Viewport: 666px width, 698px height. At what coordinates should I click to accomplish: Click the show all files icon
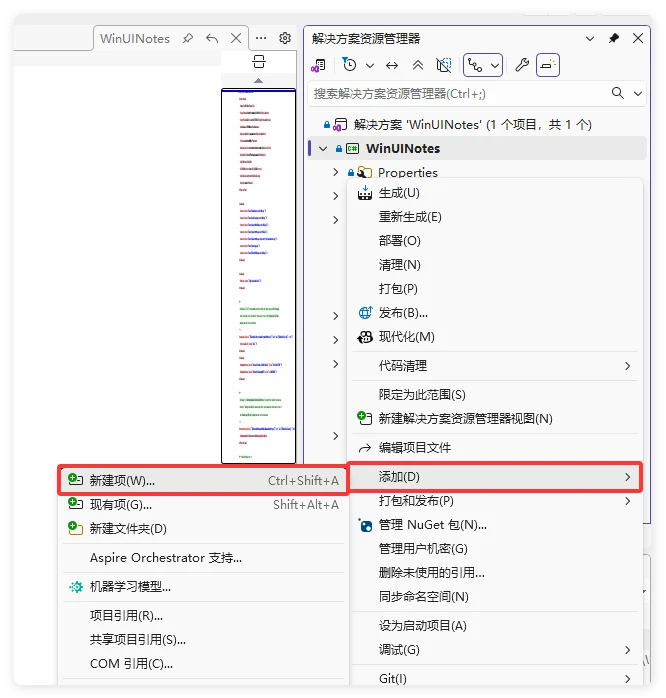pyautogui.click(x=444, y=65)
